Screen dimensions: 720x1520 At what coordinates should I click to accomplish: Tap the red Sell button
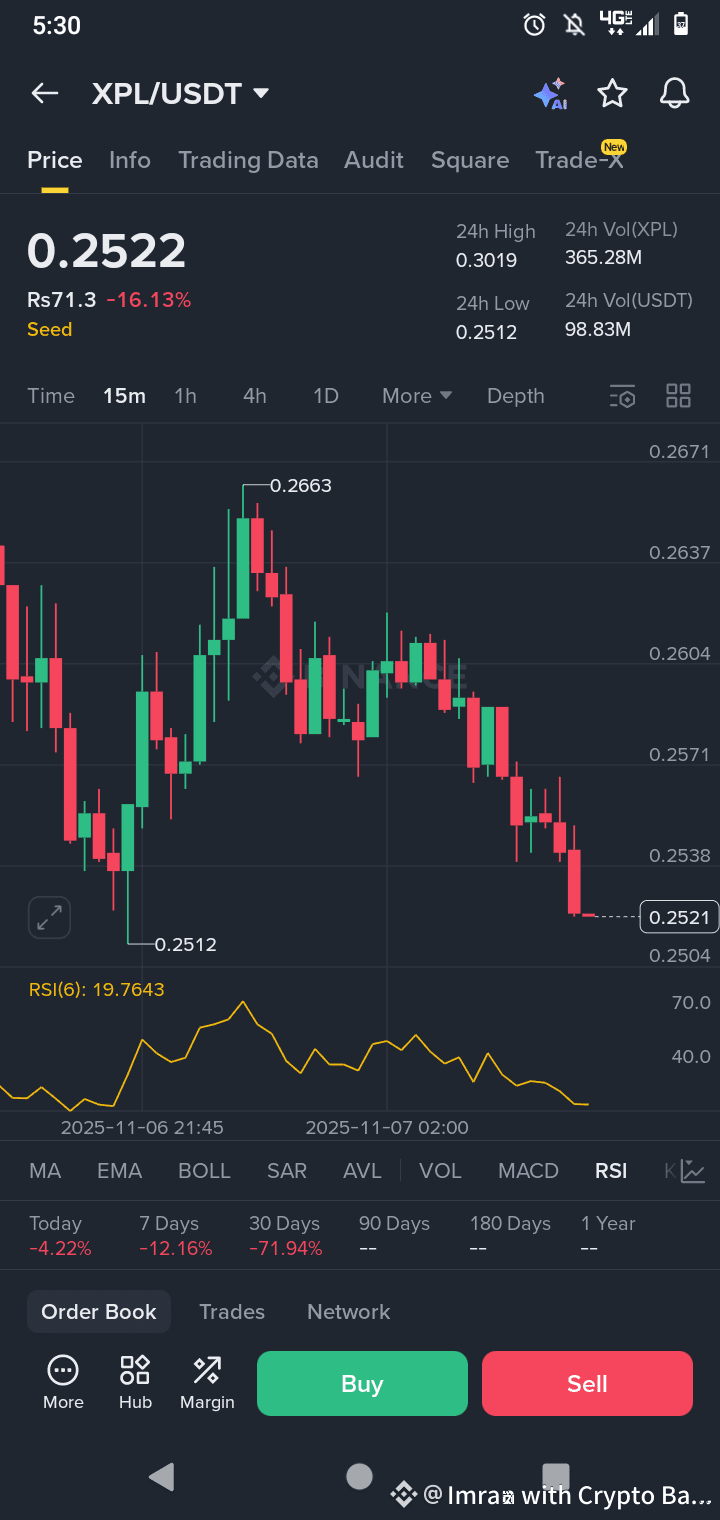(x=587, y=1384)
